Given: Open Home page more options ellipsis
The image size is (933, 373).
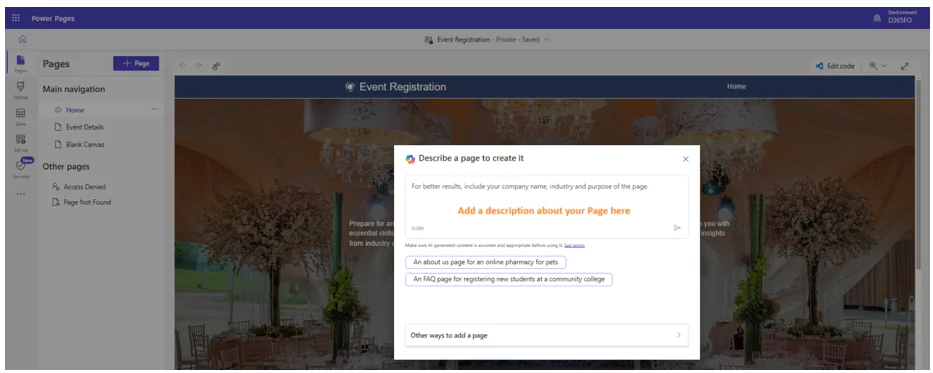Looking at the screenshot, I should coord(155,109).
